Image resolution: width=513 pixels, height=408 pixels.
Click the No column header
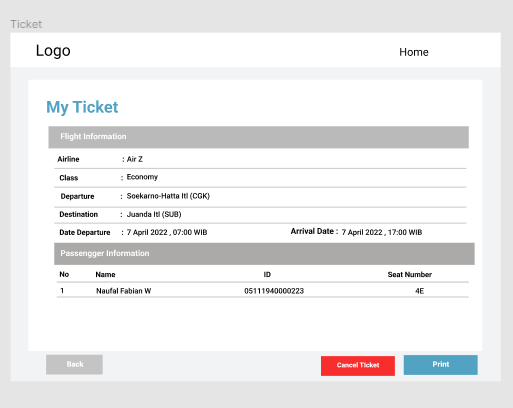pyautogui.click(x=64, y=274)
